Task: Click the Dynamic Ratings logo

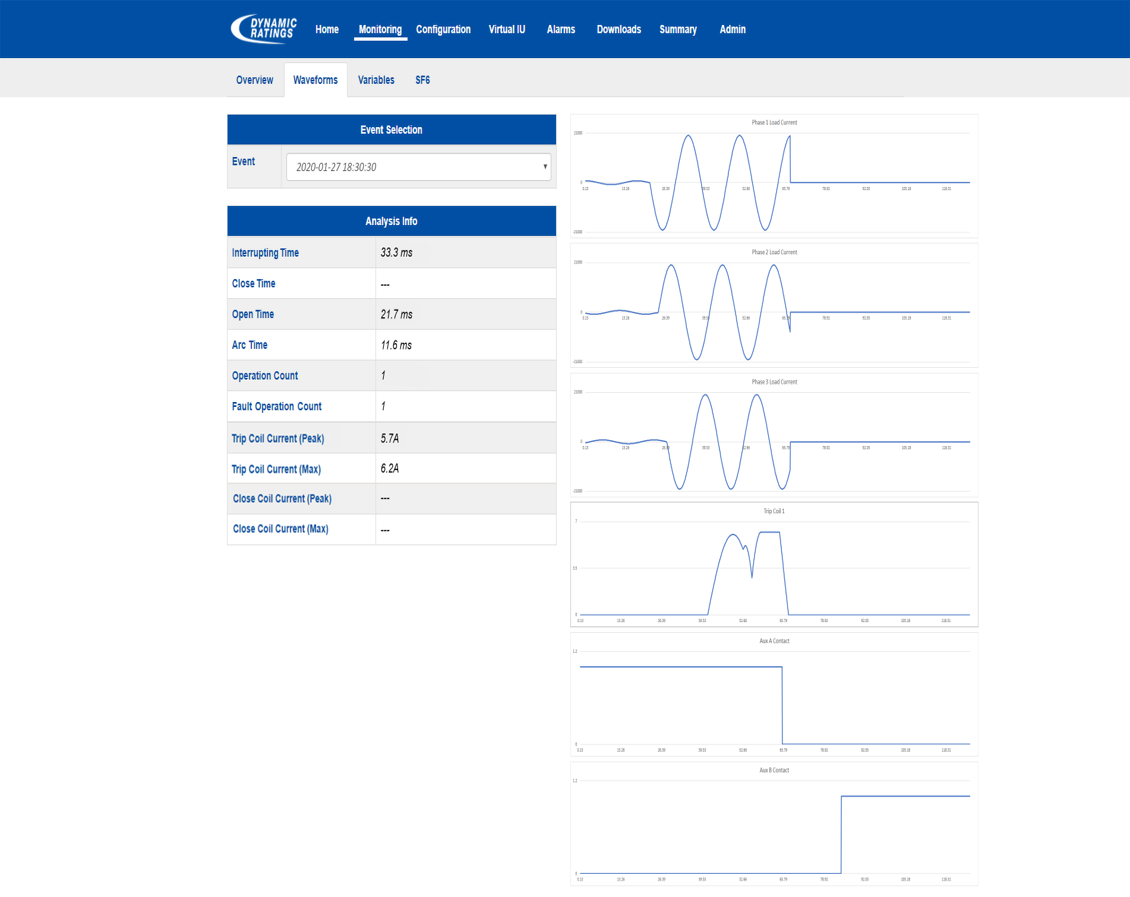Action: [265, 27]
